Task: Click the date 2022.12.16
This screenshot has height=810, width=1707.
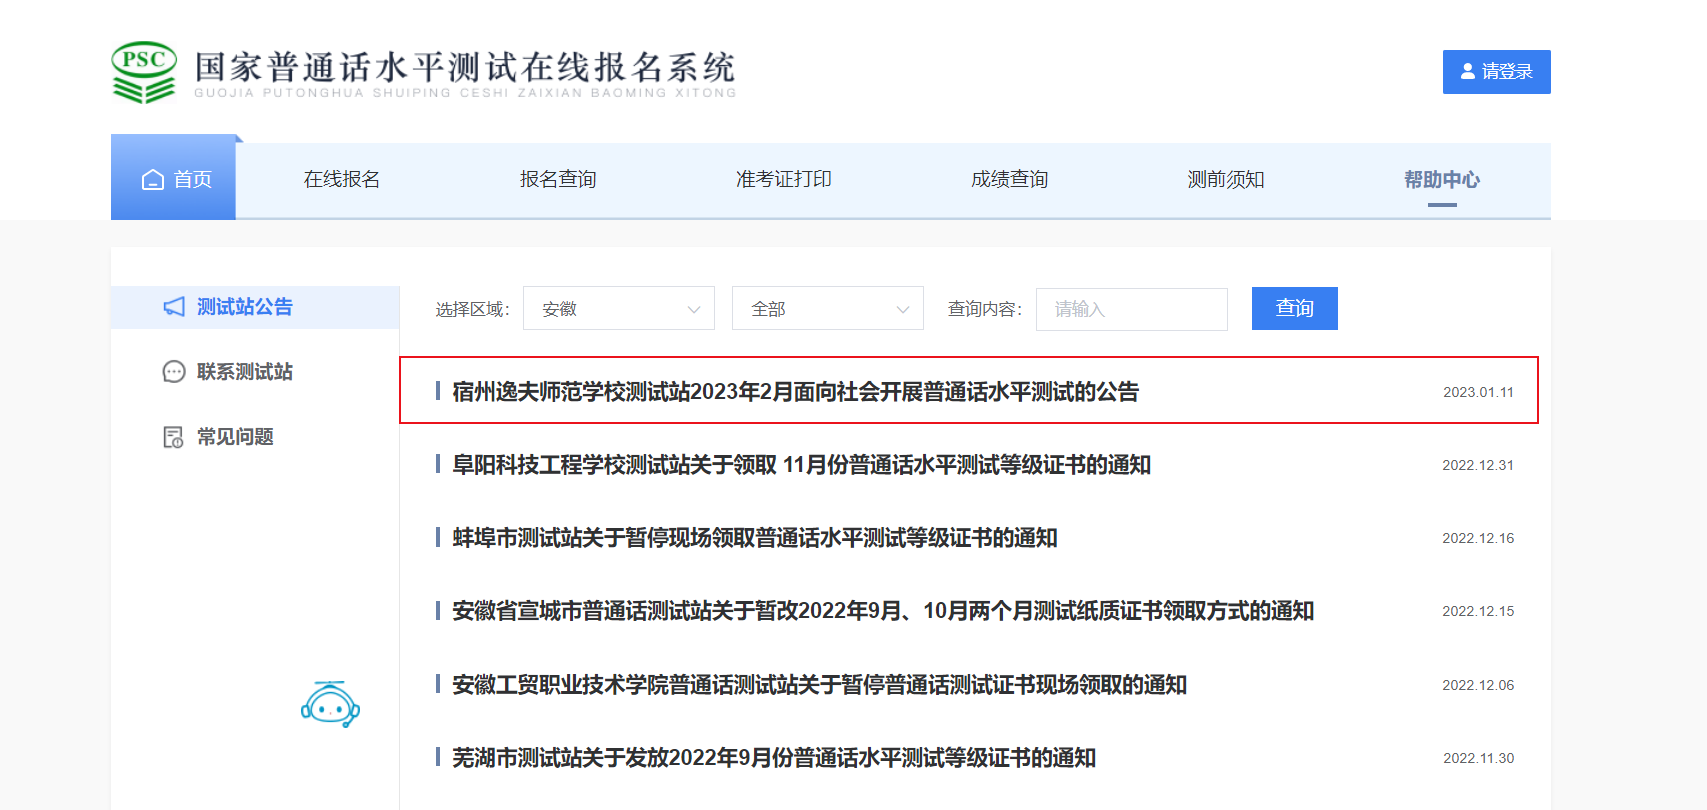Action: point(1478,538)
